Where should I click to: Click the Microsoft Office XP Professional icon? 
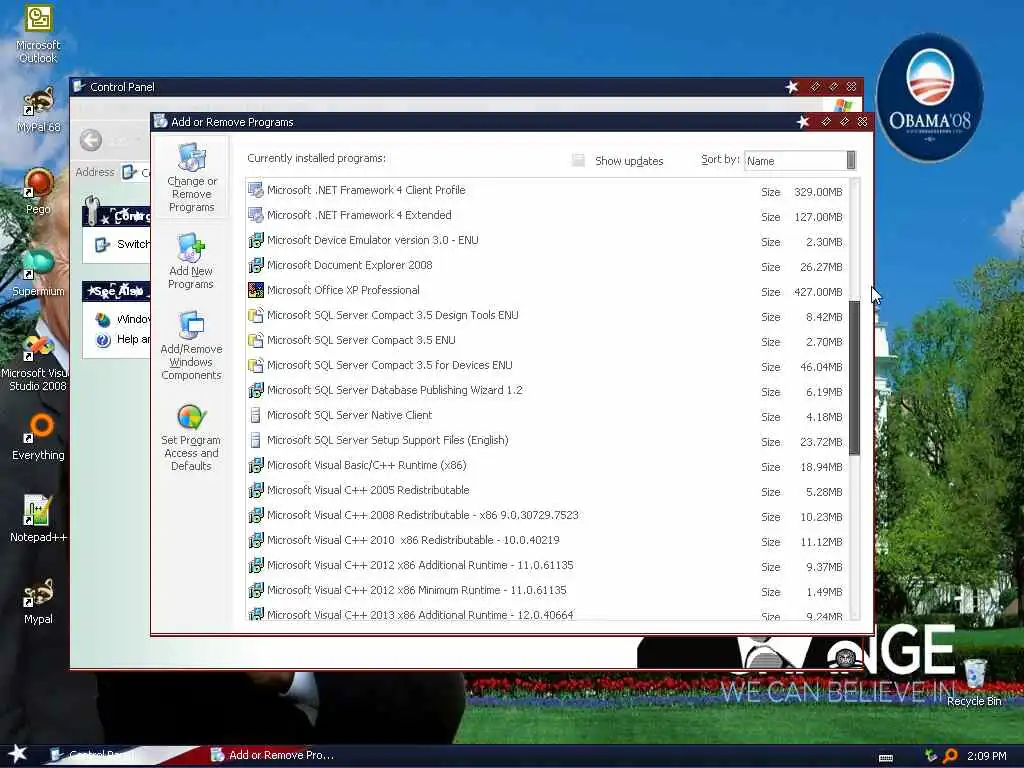(x=256, y=290)
